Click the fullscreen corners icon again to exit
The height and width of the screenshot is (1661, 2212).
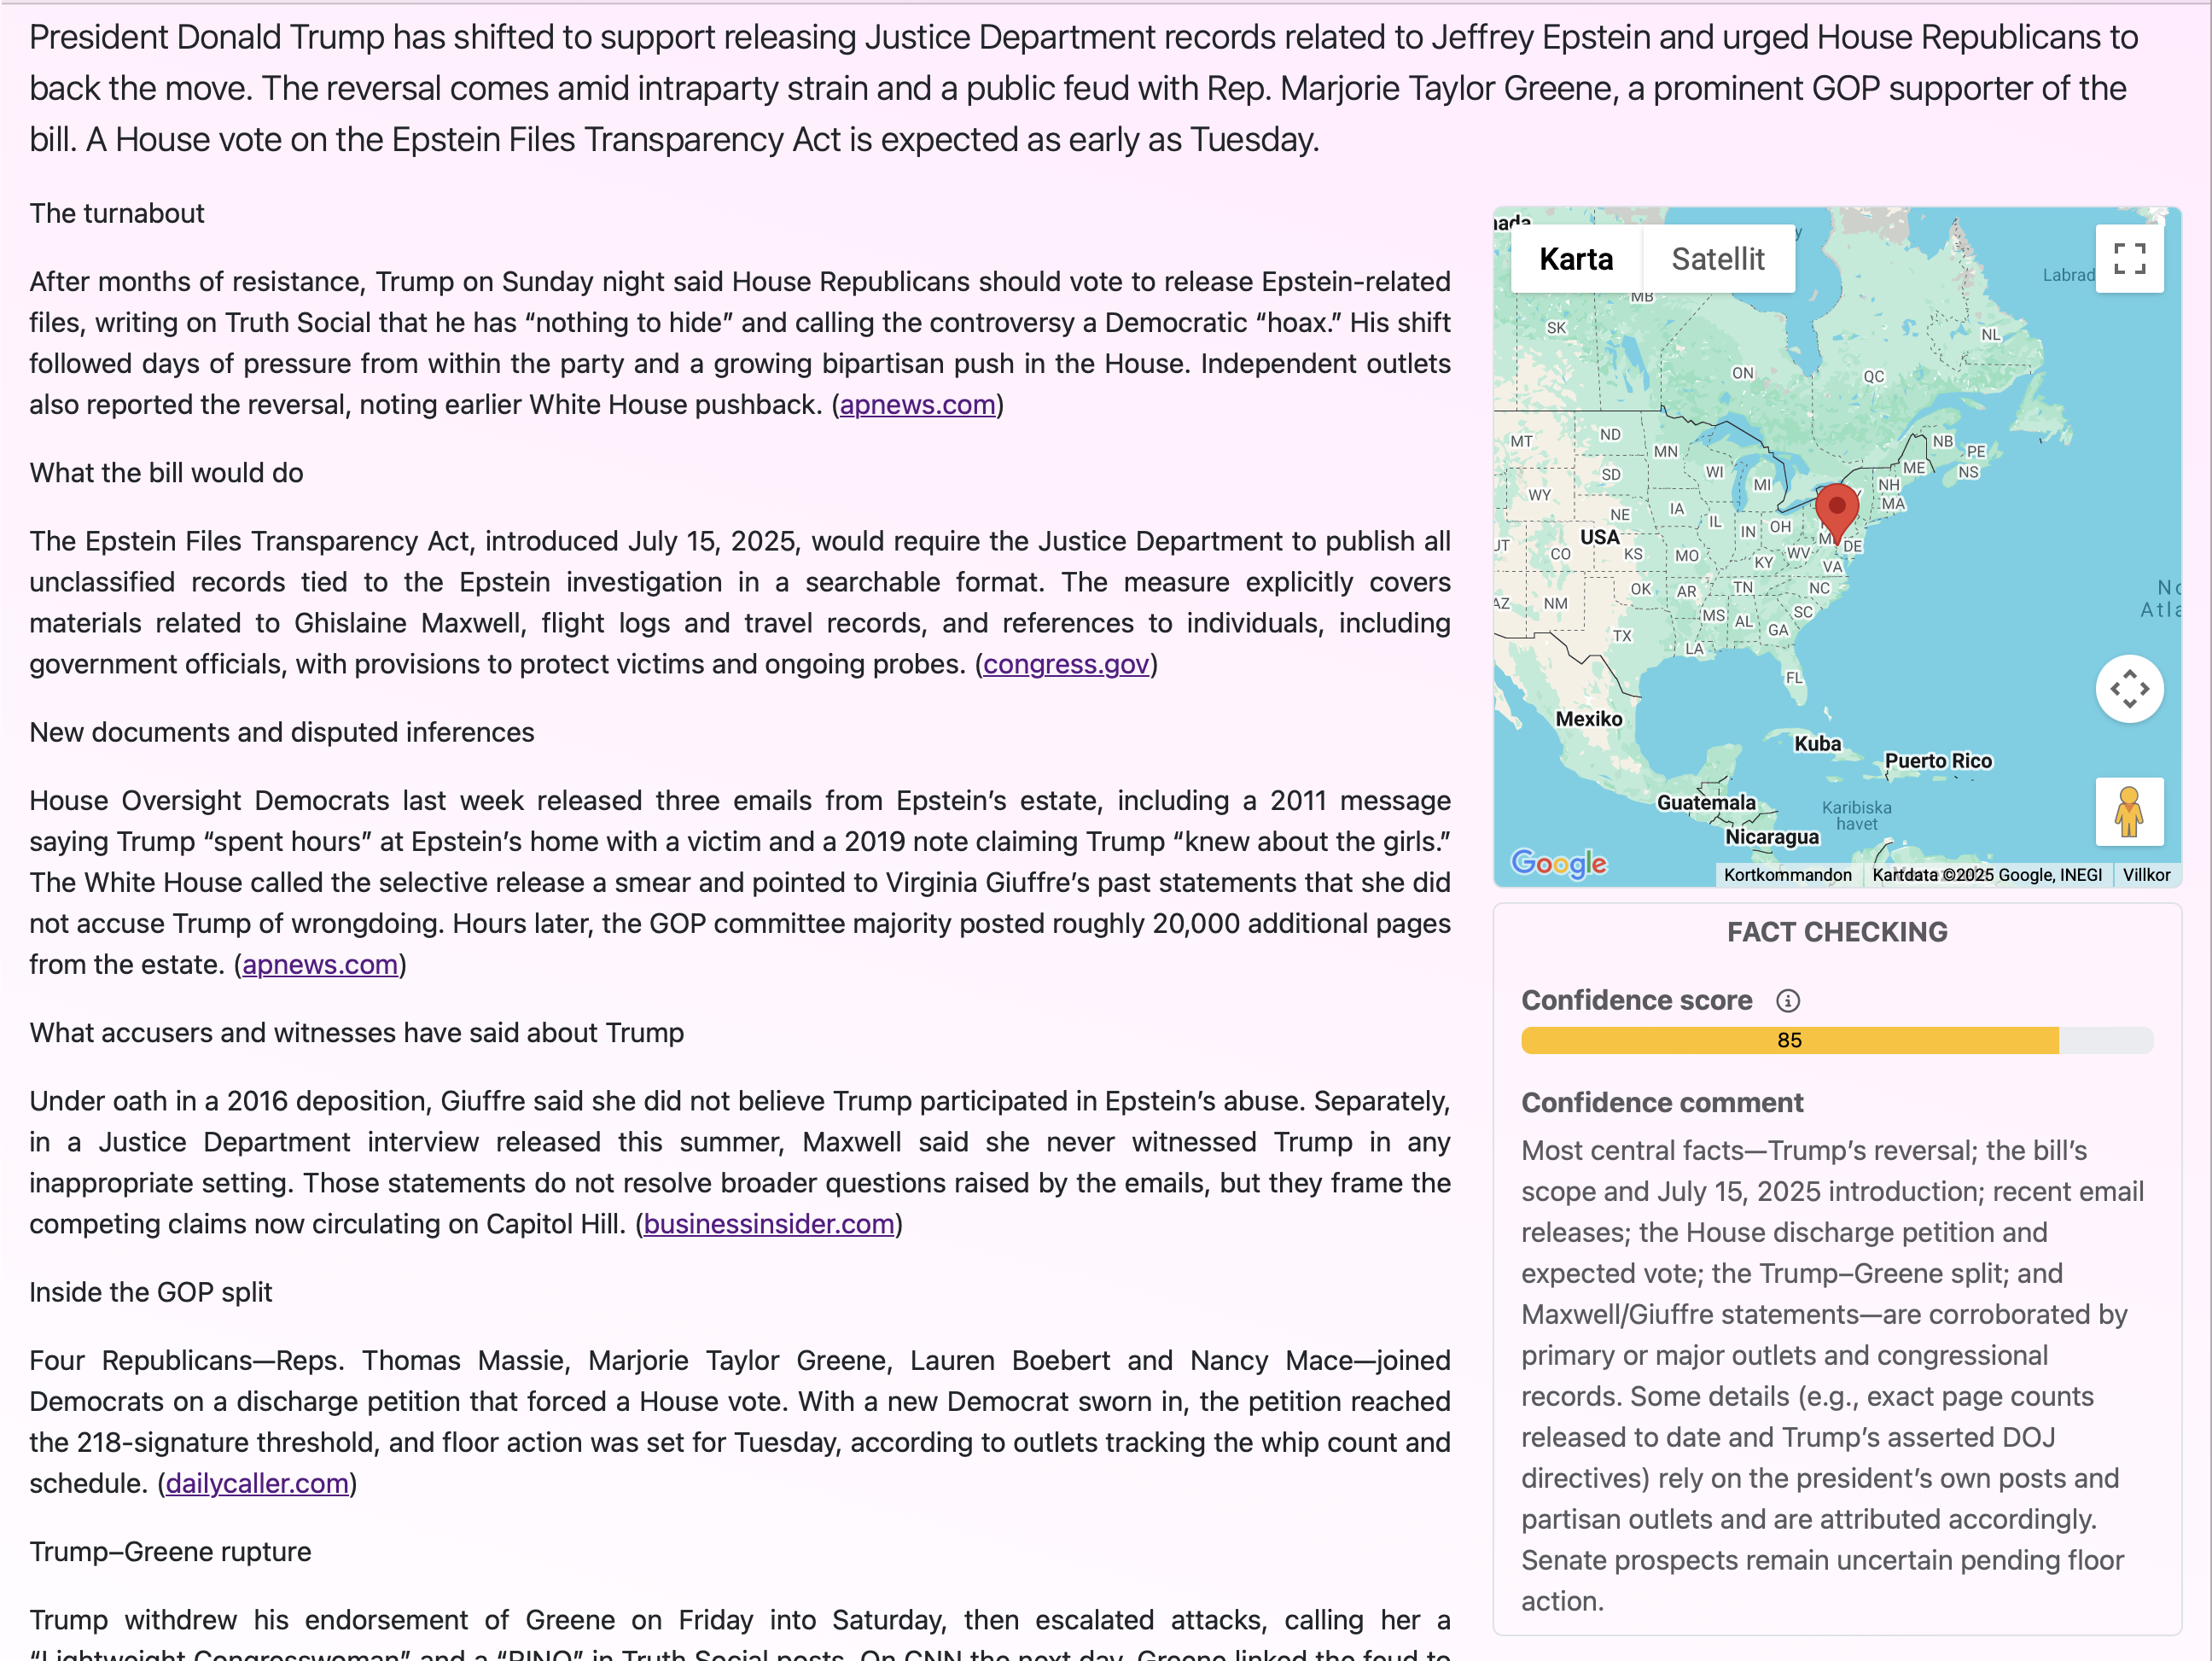[2130, 258]
